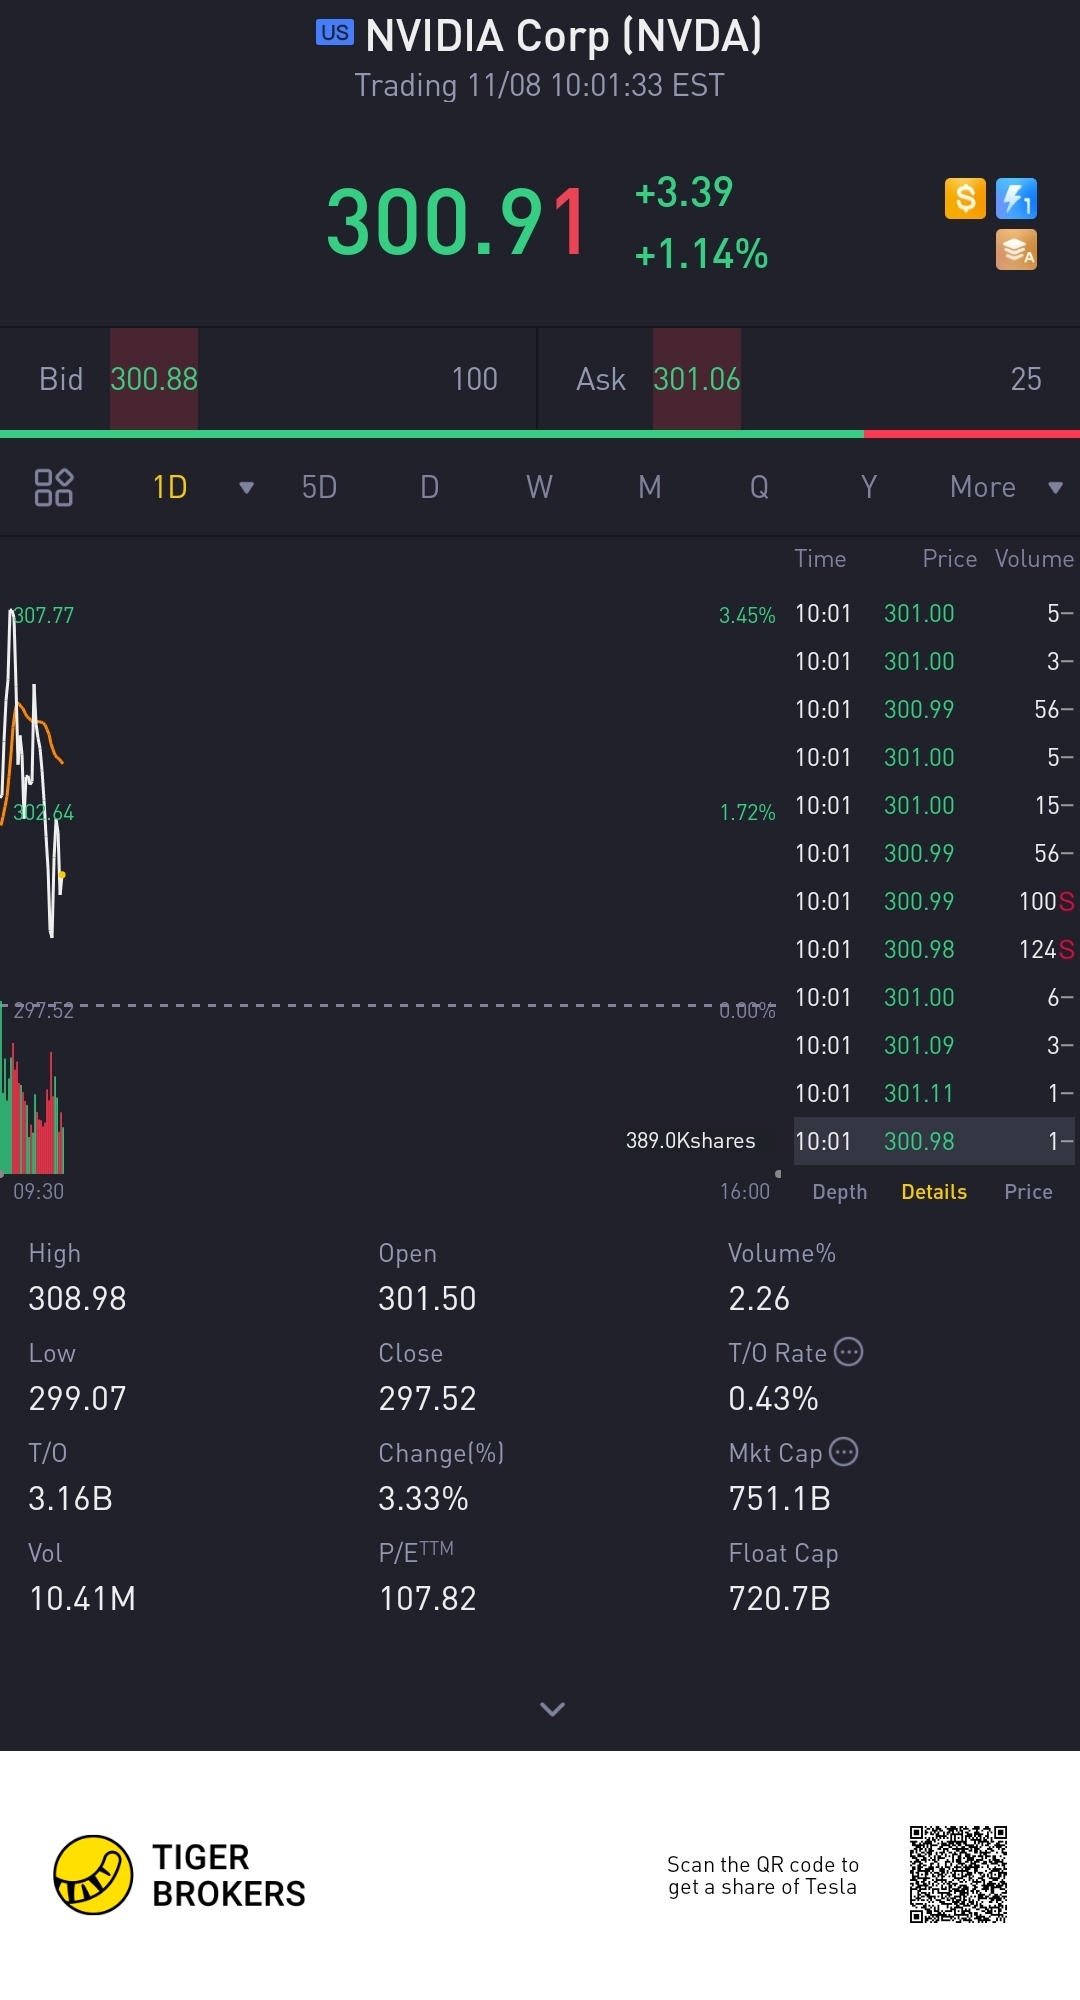Select the 1D chart tab

170,487
